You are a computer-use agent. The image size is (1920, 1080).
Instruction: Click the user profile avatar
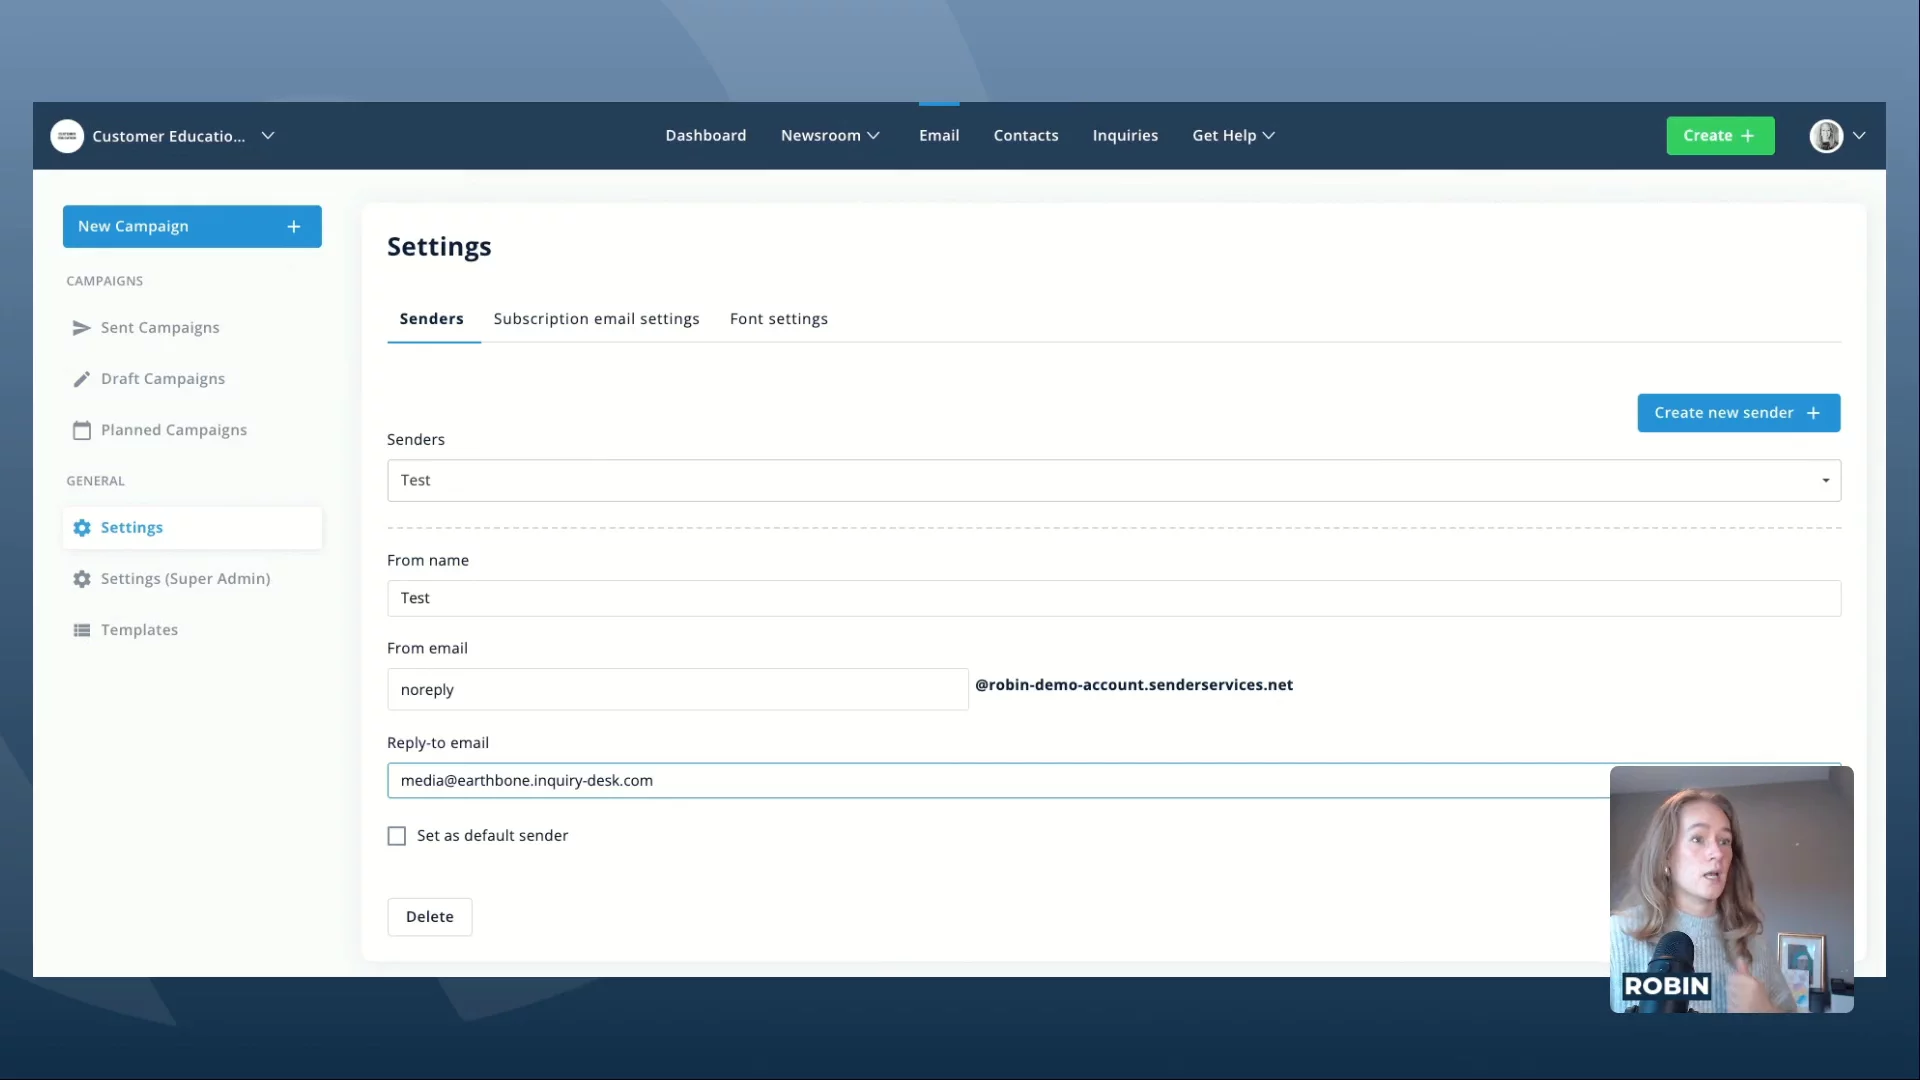click(x=1826, y=136)
